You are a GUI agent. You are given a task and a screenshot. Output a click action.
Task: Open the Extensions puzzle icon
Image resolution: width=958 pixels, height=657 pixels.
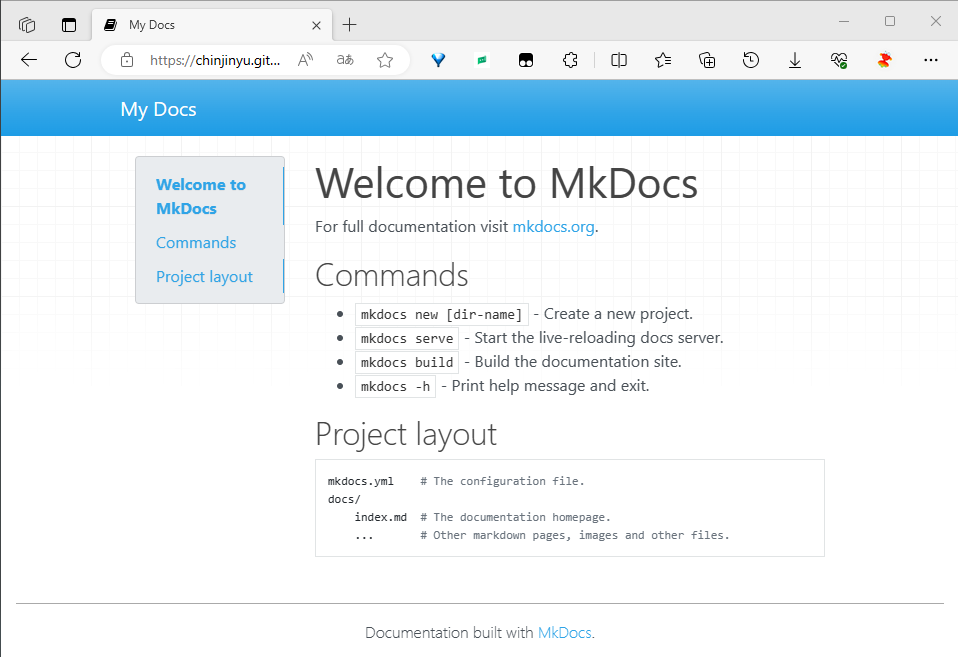click(570, 60)
